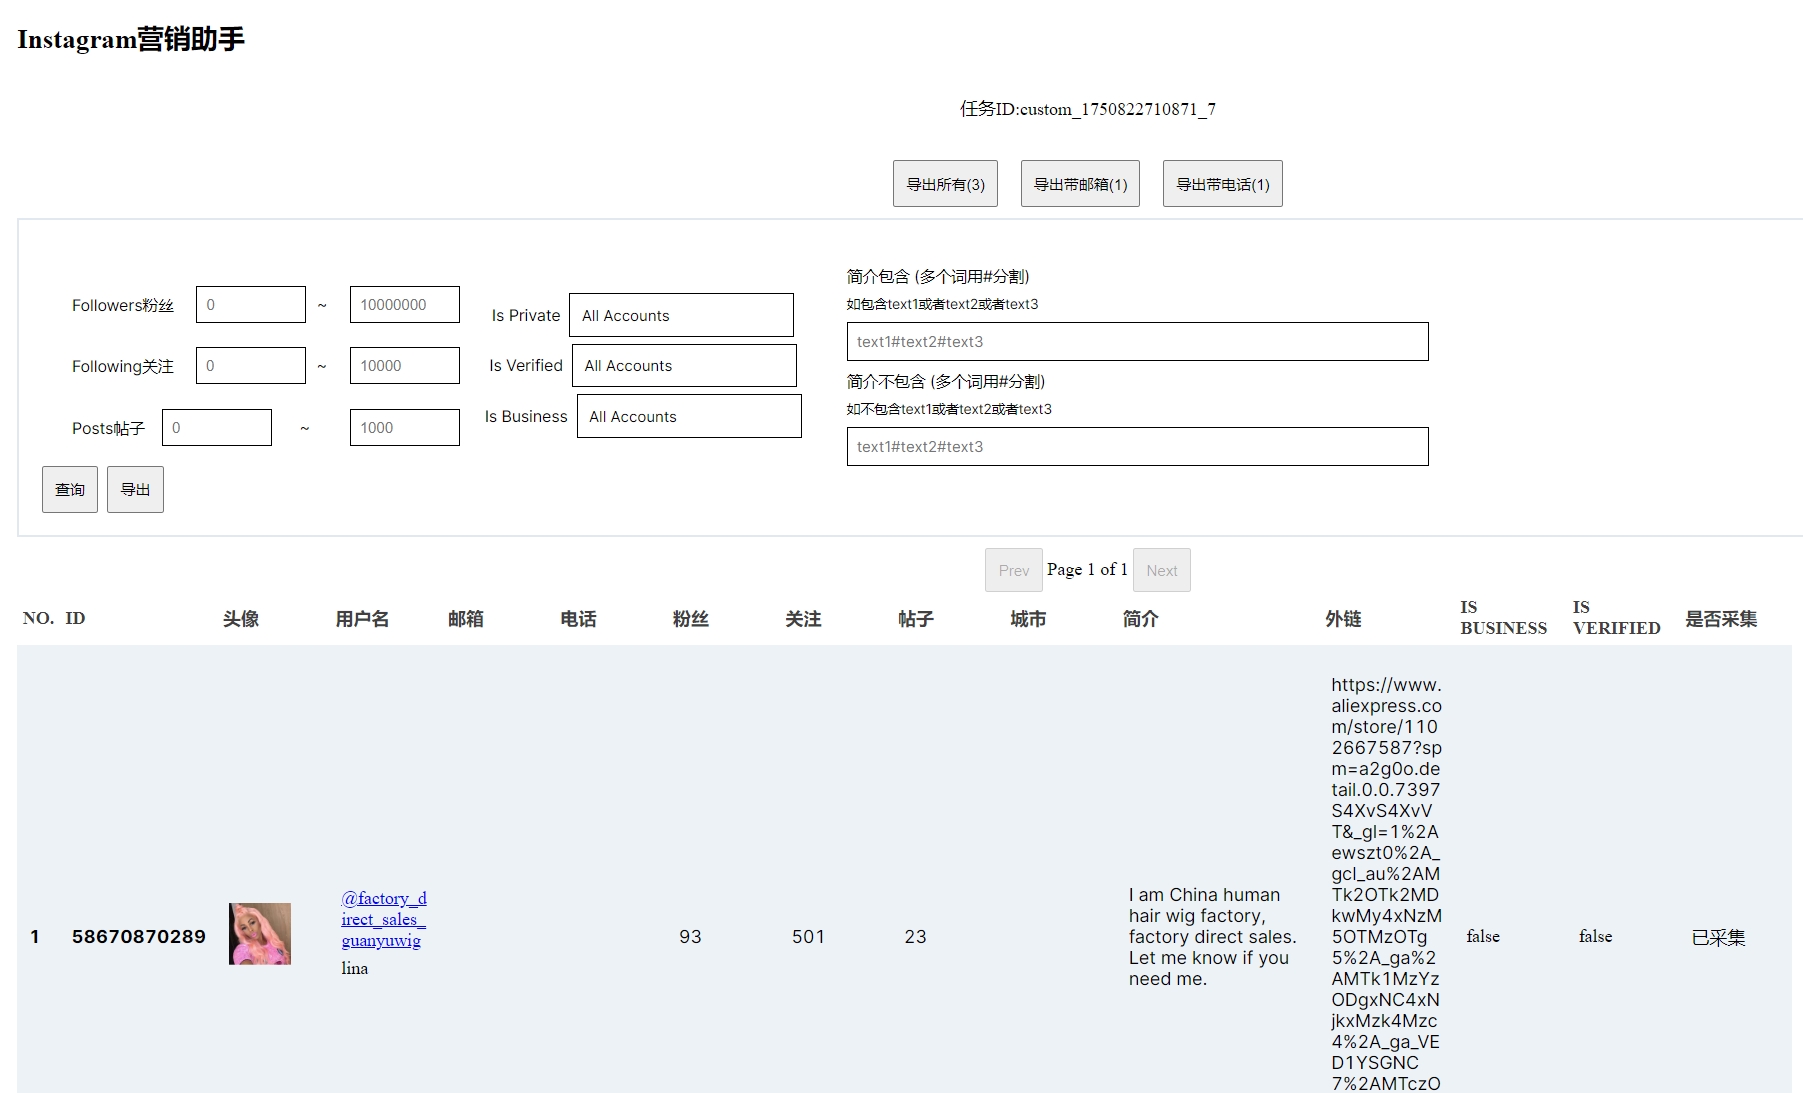Click the 导出带邮箱(1) export button
Image resolution: width=1803 pixels, height=1093 pixels.
(1080, 184)
